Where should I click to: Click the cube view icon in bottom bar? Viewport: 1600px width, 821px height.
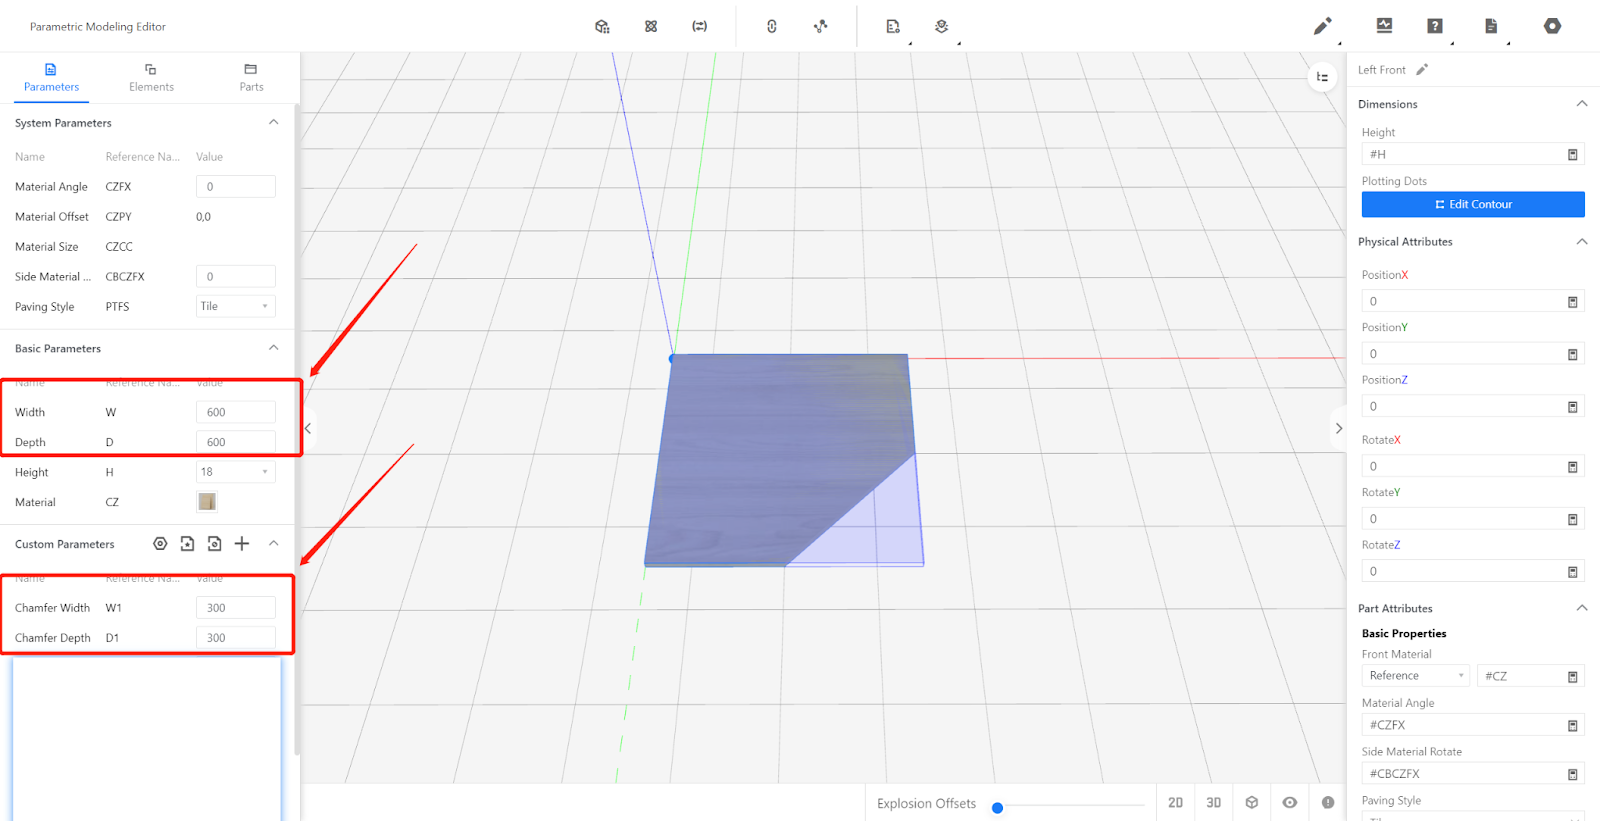tap(1252, 803)
